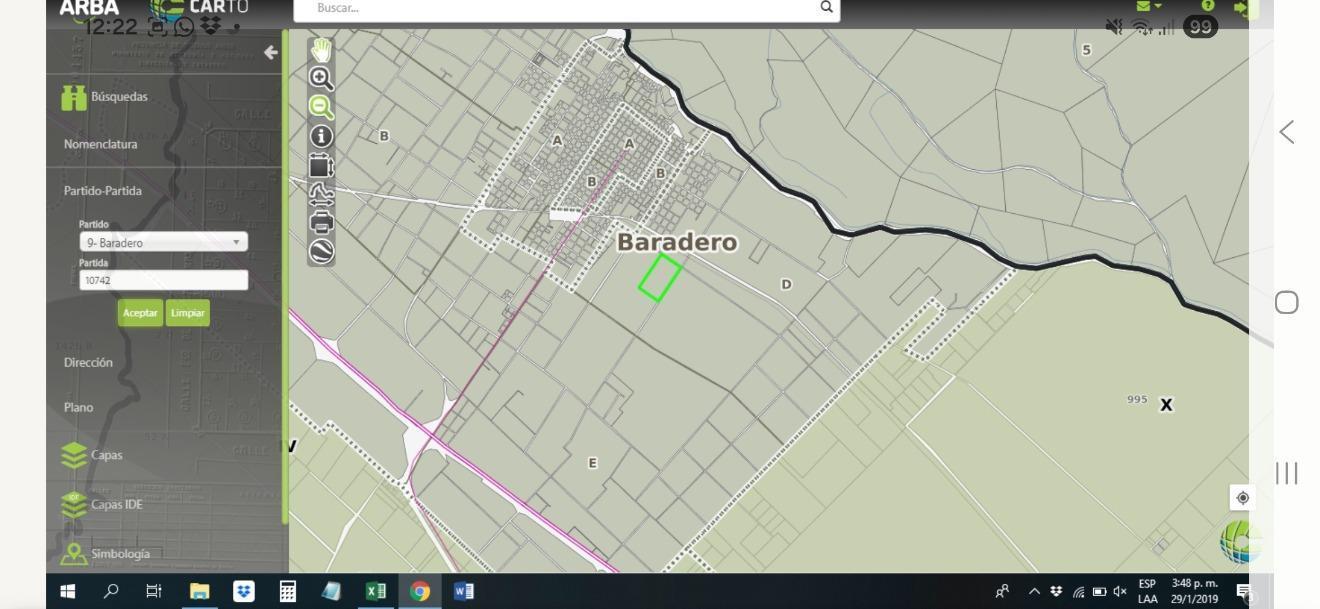Click the green highlighted parcel on map
Viewport: 1320px width, 609px height.
pos(660,277)
